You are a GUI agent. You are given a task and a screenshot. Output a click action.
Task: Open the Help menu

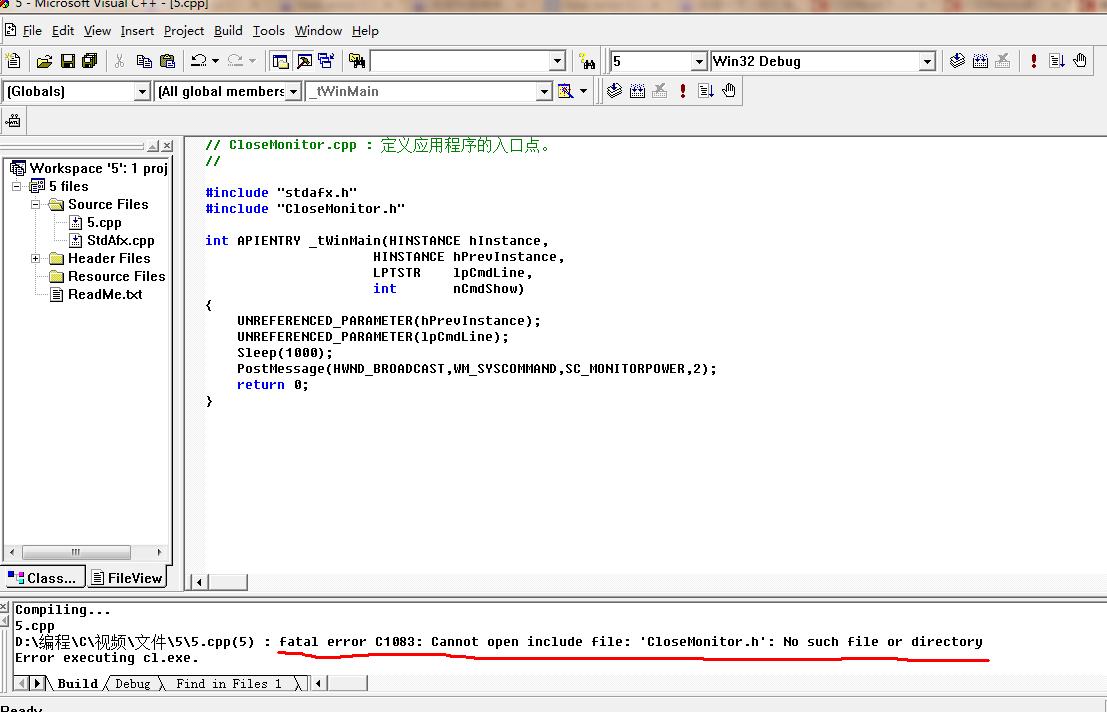pos(365,31)
